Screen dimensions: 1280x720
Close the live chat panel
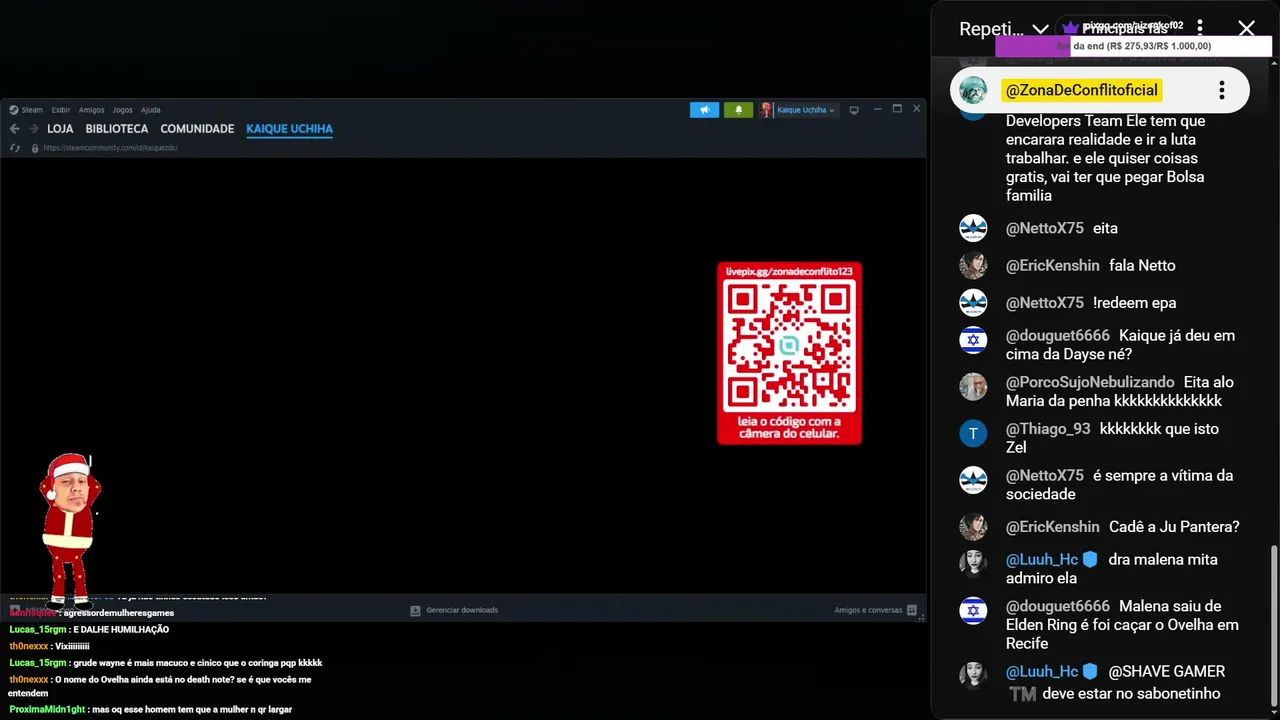click(x=1246, y=28)
